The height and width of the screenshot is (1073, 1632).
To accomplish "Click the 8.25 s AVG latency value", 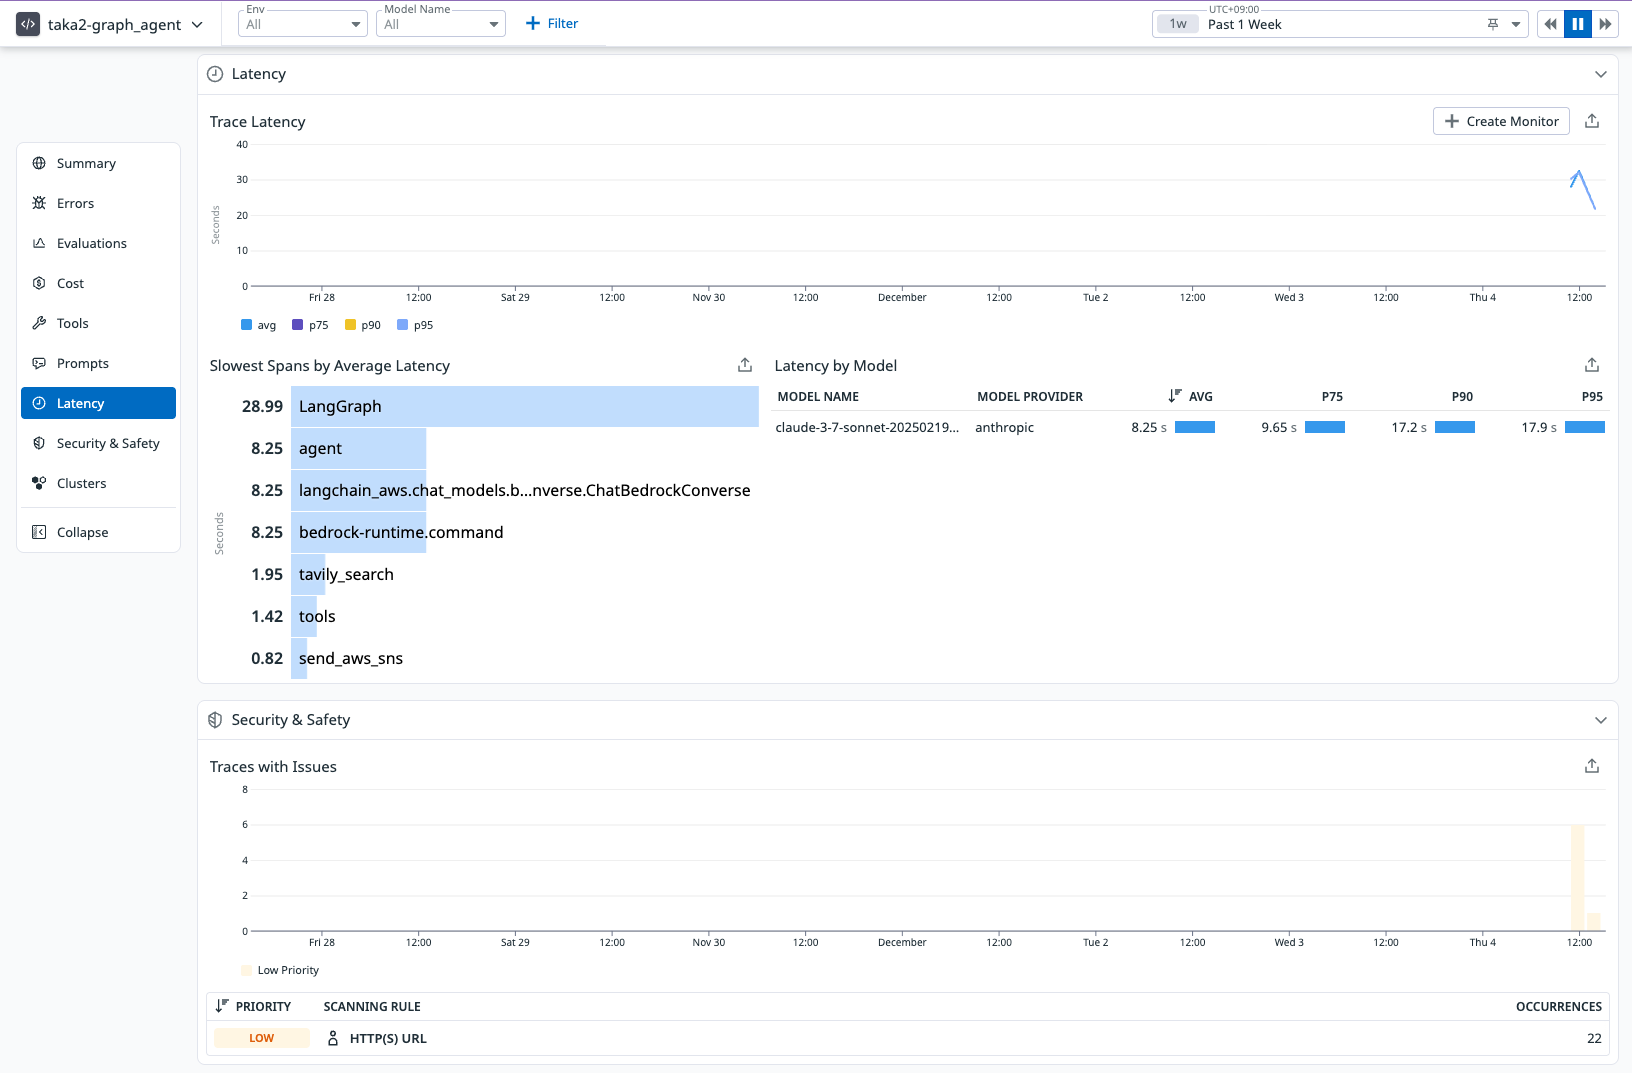I will tap(1149, 427).
